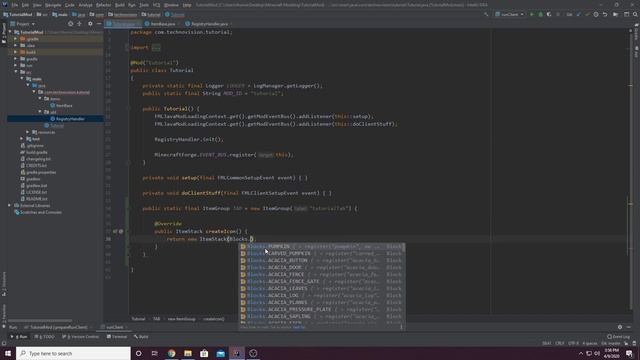Open Microsoft Store from taskbar

[x=204, y=353]
